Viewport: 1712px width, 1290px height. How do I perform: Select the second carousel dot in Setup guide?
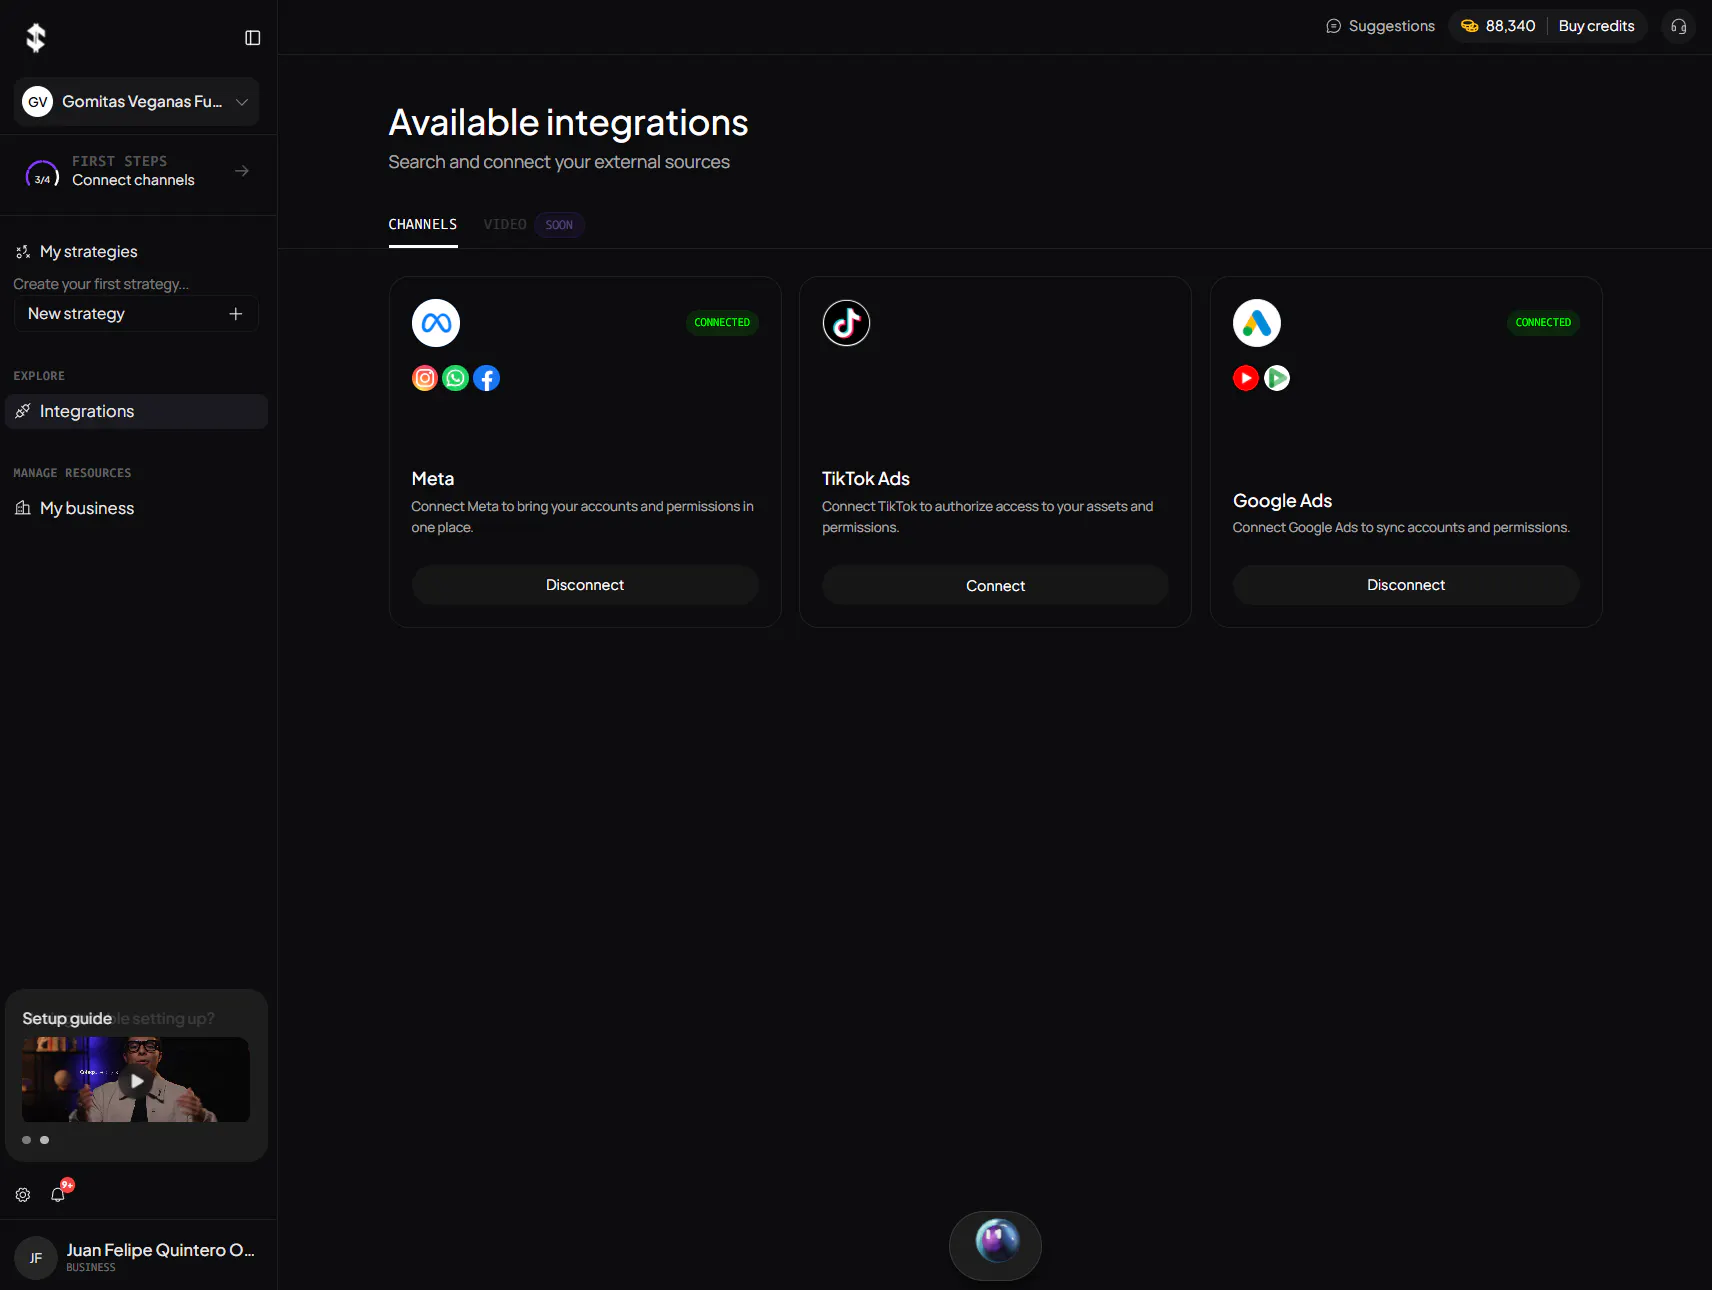(x=44, y=1140)
